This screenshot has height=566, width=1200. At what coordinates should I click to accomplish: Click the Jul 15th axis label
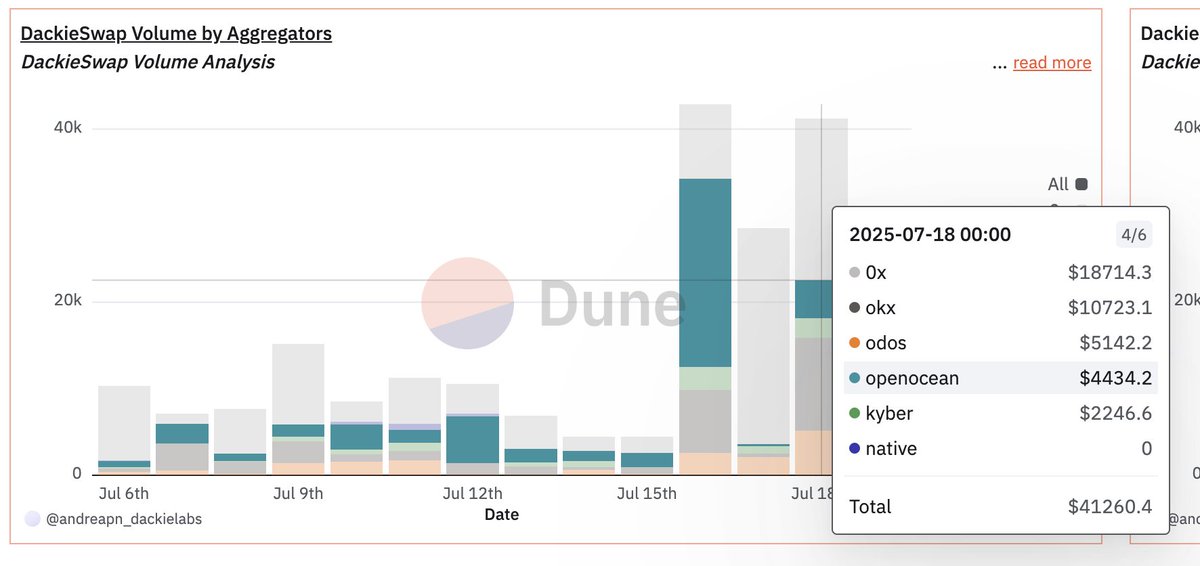tap(646, 493)
